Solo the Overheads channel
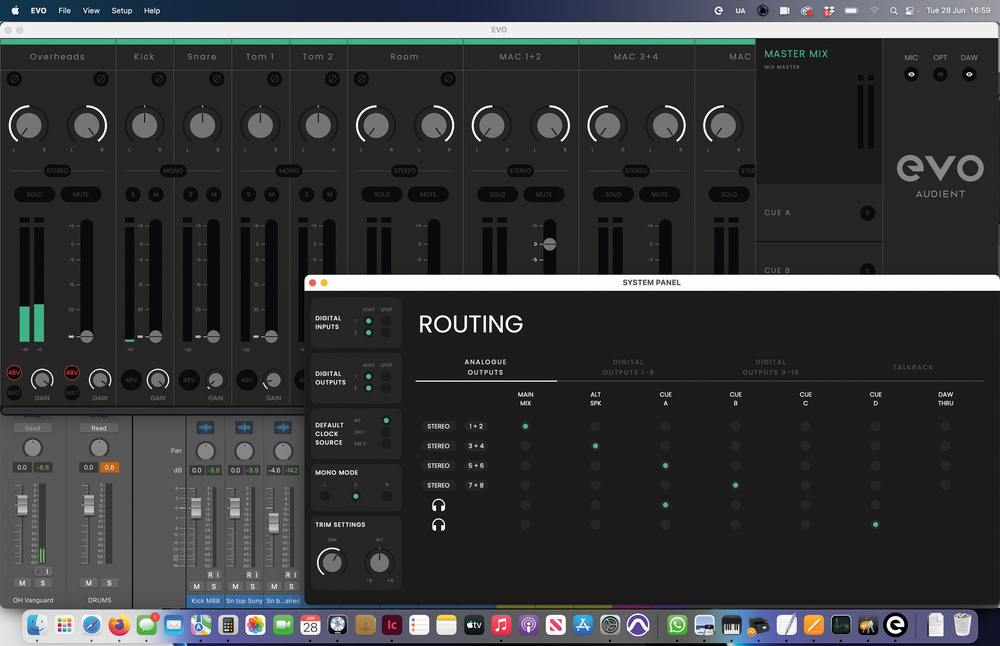1000x646 pixels. tap(34, 194)
